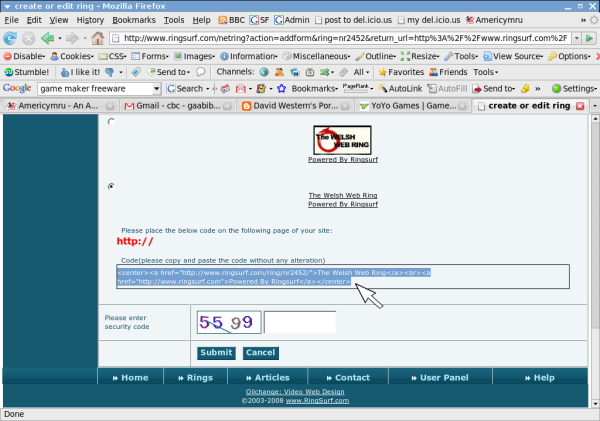The height and width of the screenshot is (421, 600).
Task: Open the Americymru bookmark
Action: pos(494,20)
